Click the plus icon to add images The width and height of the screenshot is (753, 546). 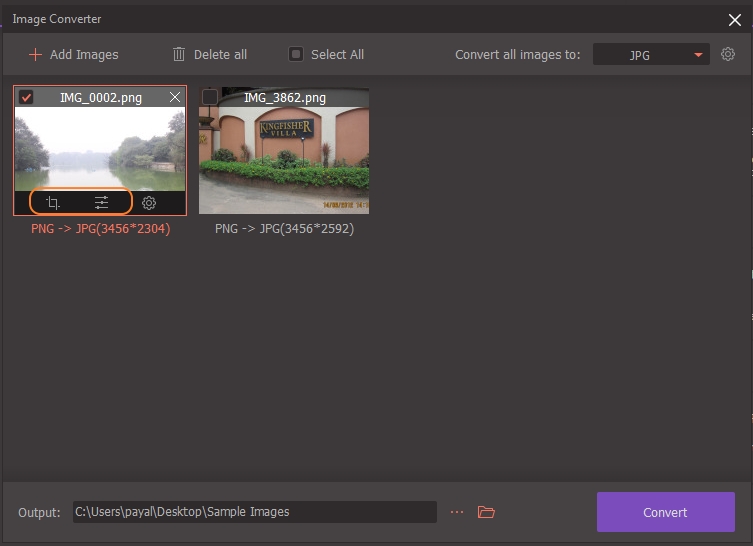(35, 54)
